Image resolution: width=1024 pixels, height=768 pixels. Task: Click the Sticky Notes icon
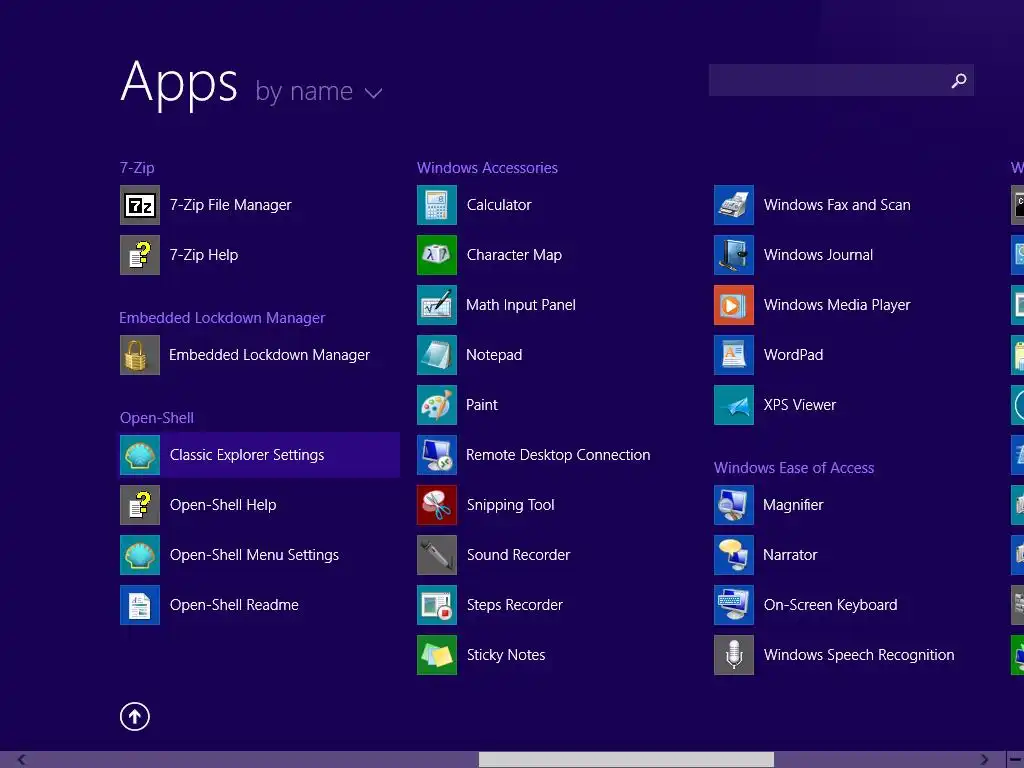[x=437, y=655]
